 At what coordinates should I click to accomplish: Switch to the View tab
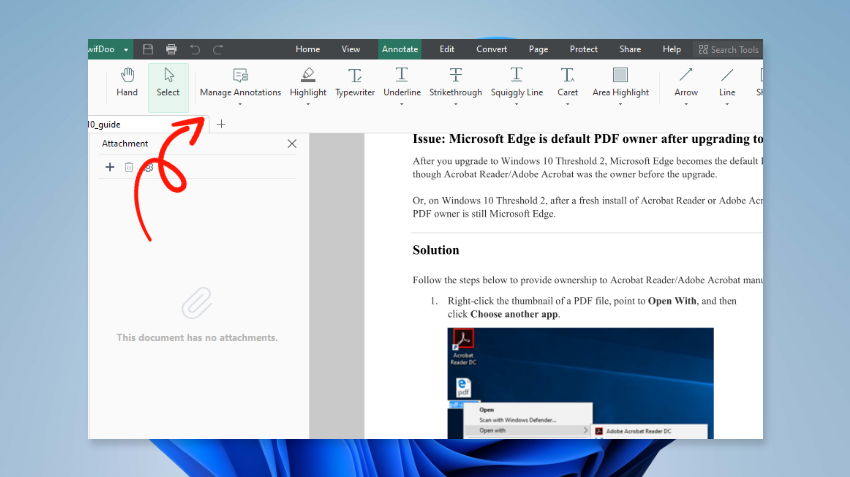[x=351, y=49]
